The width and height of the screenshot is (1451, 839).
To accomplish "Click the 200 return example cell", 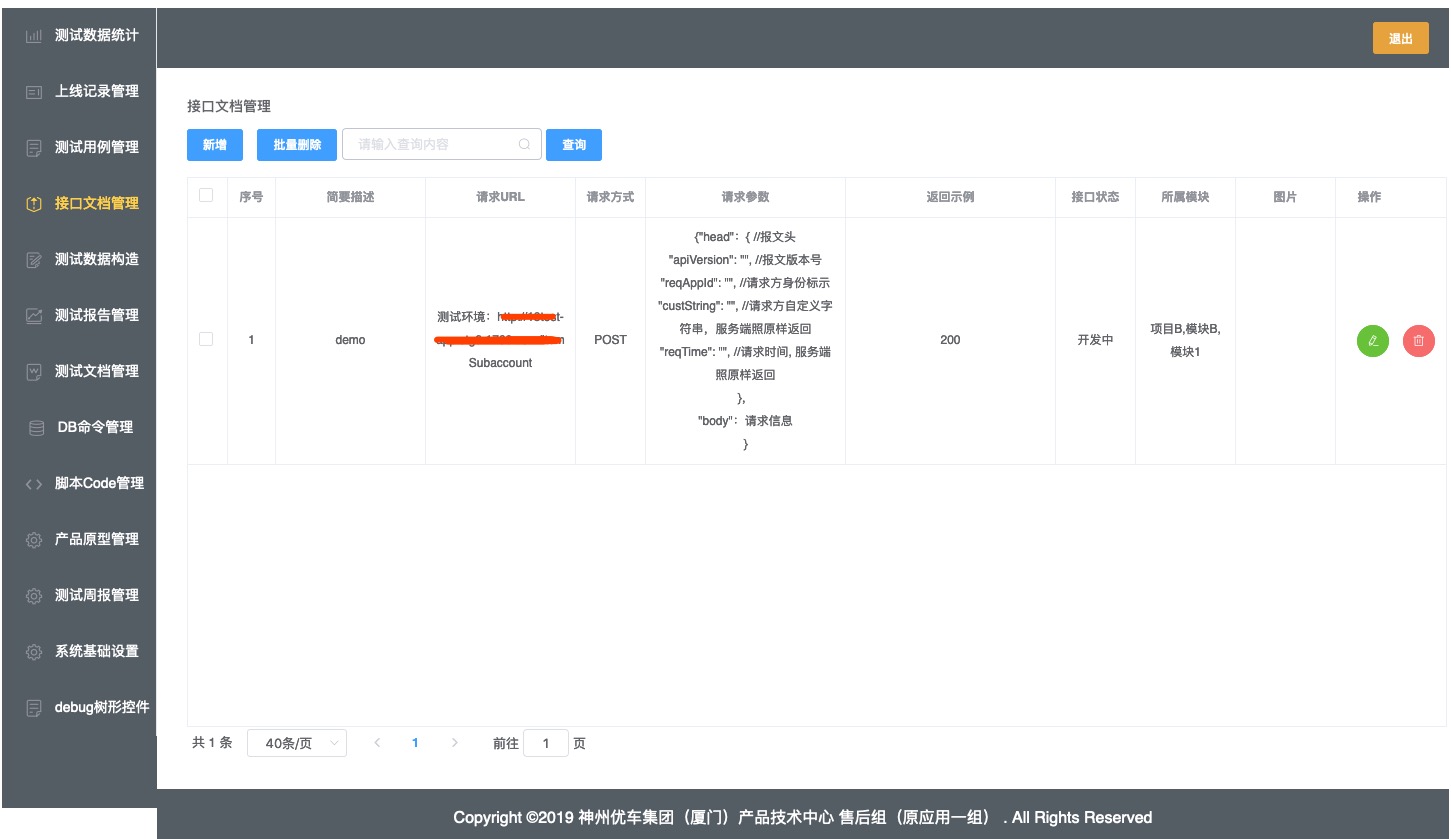I will [x=950, y=340].
